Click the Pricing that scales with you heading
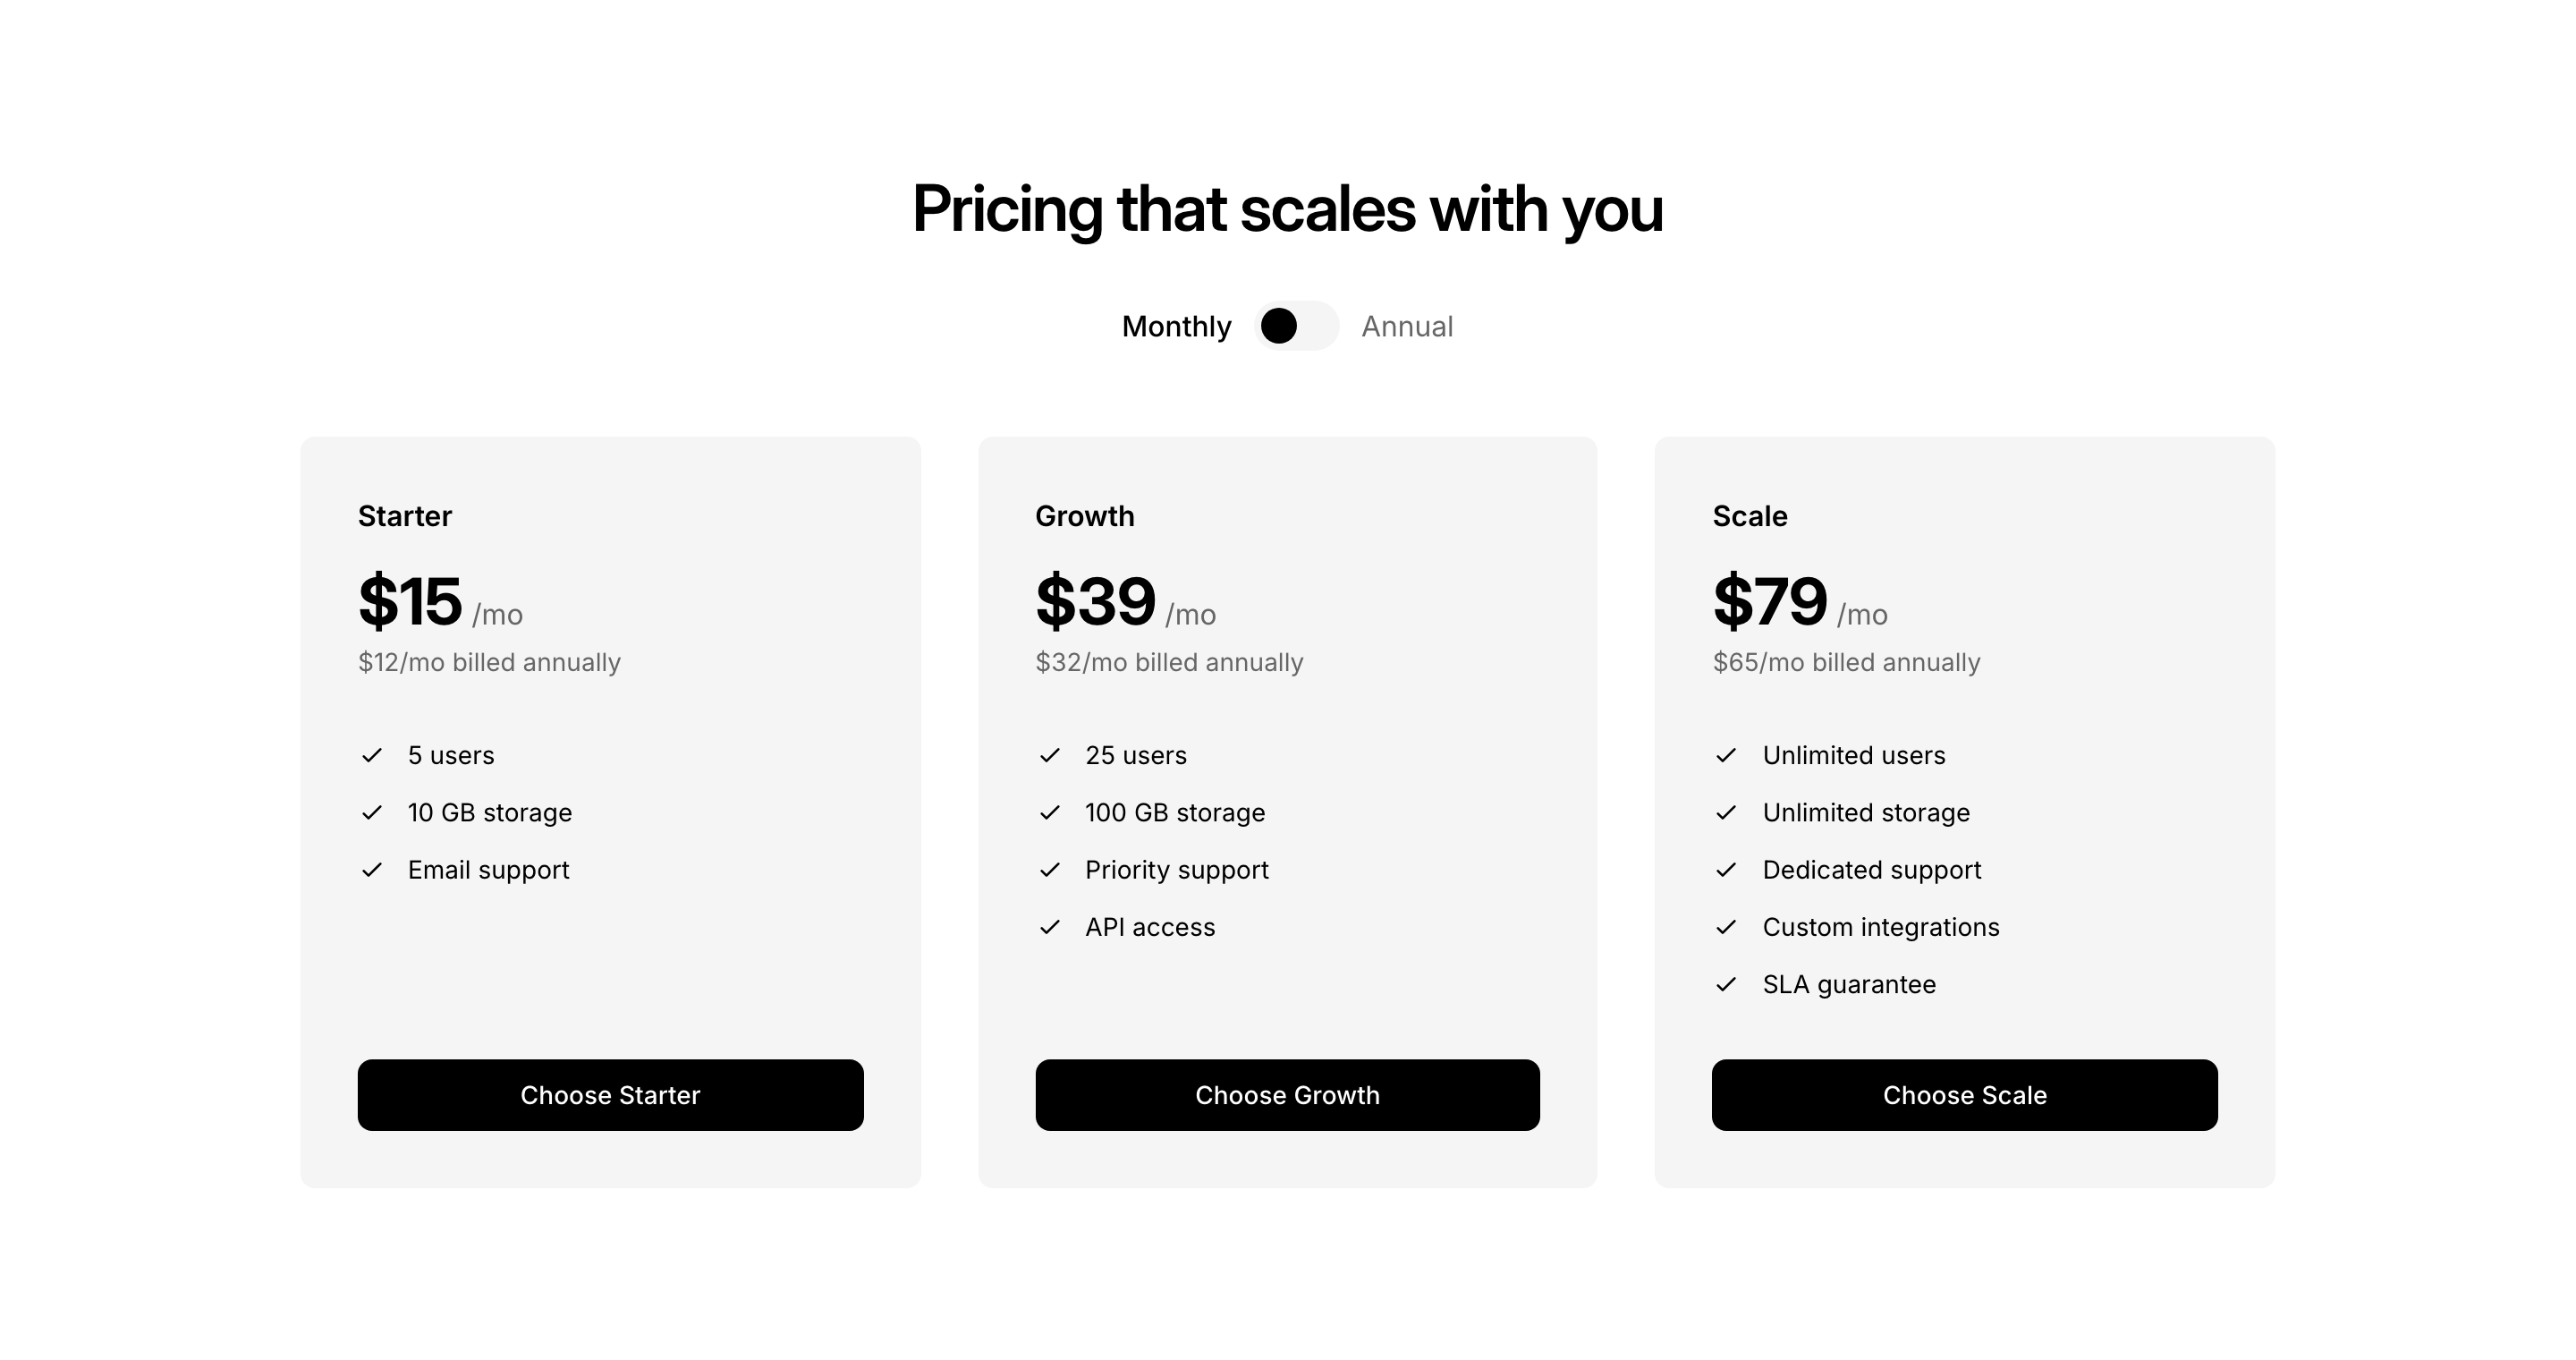Viewport: 2576px width, 1360px height. point(1287,209)
